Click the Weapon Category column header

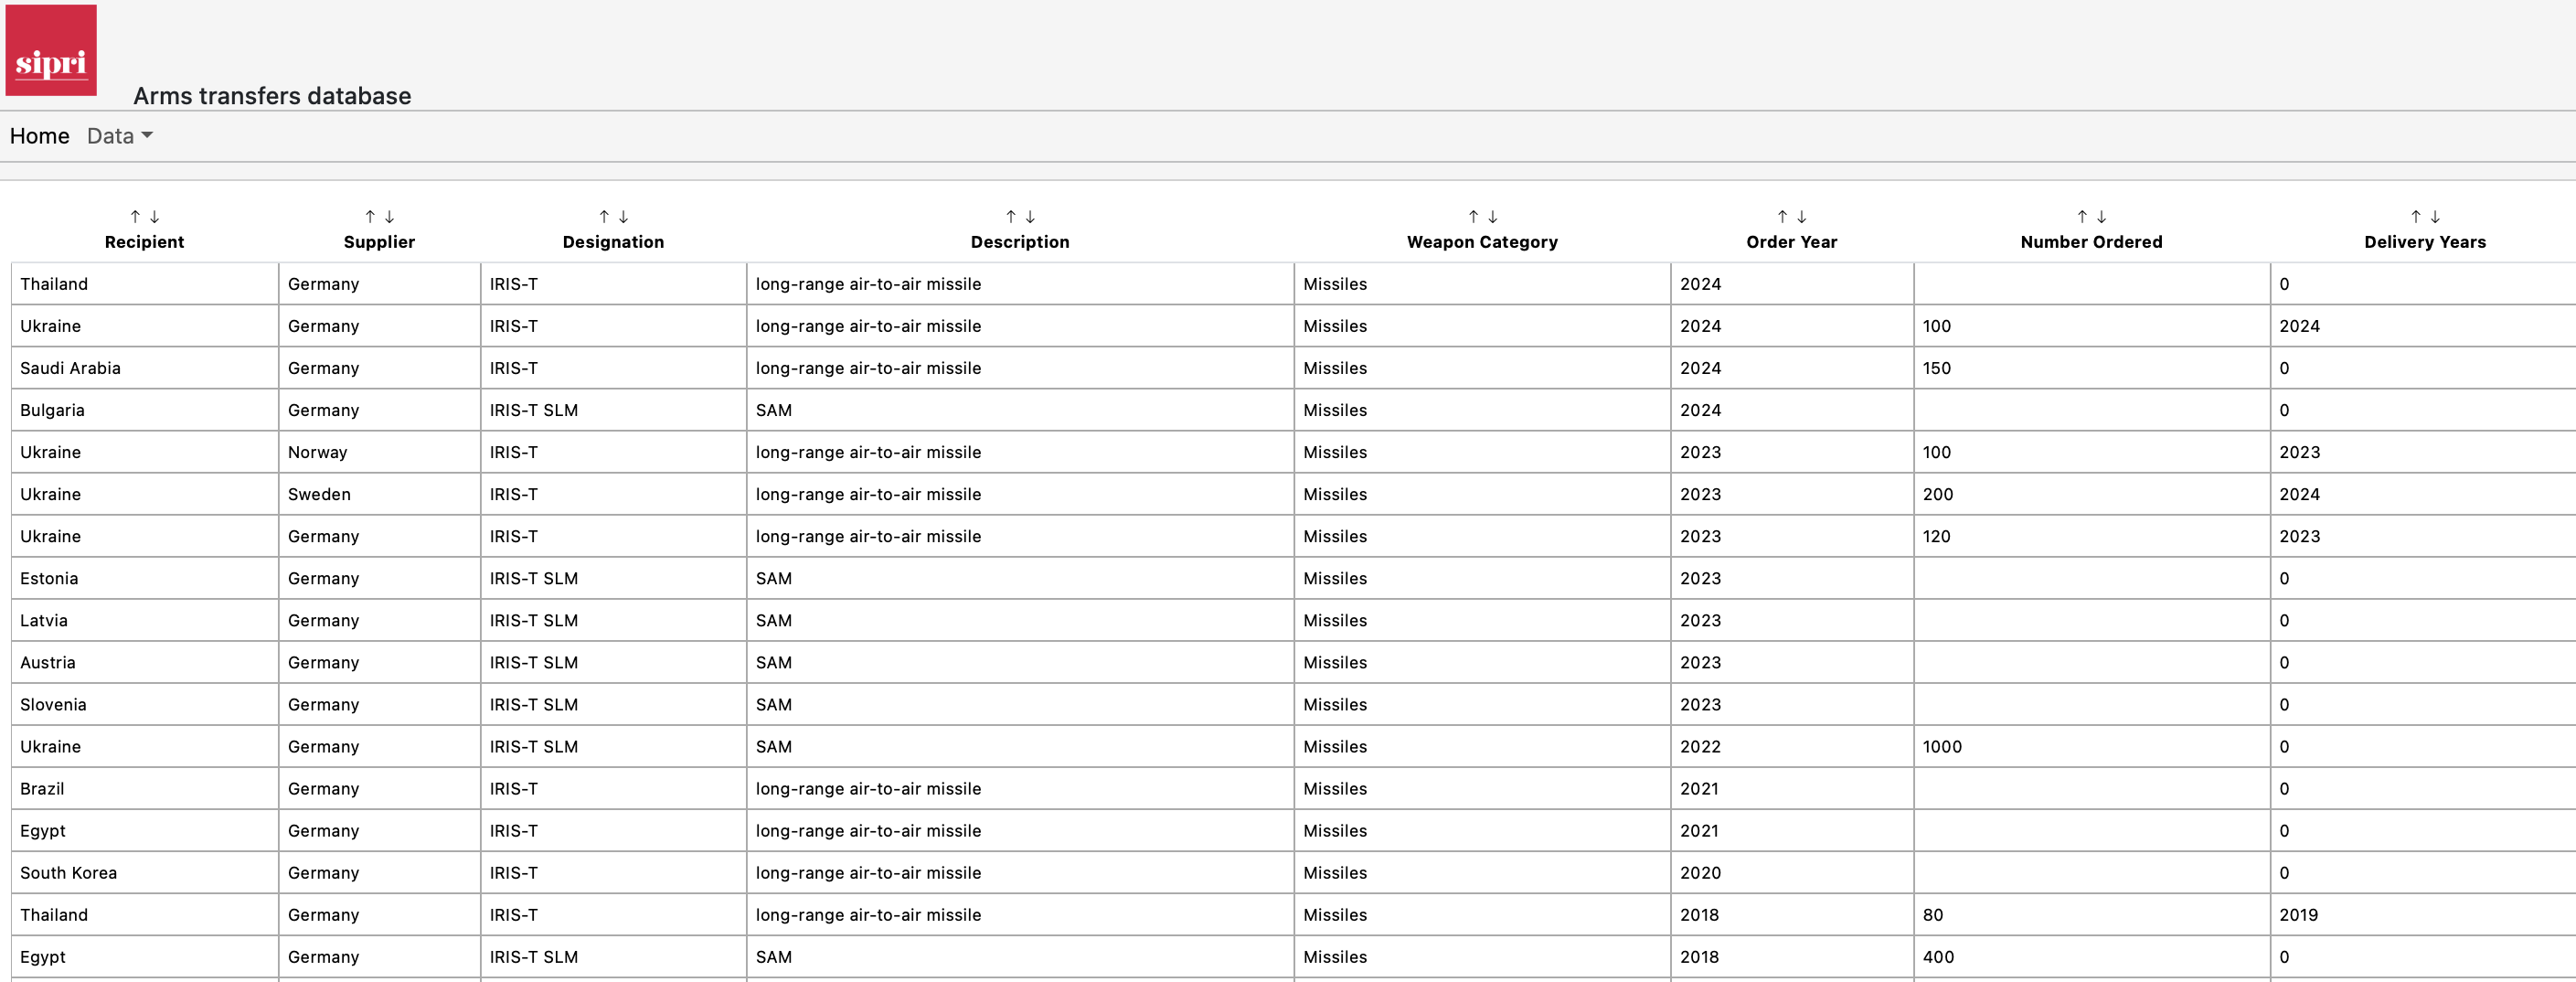click(x=1482, y=242)
